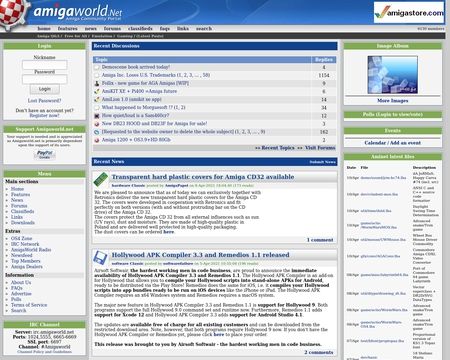Open features in the top navigation
Image resolution: width=450 pixels, height=360 pixels.
coord(68,29)
